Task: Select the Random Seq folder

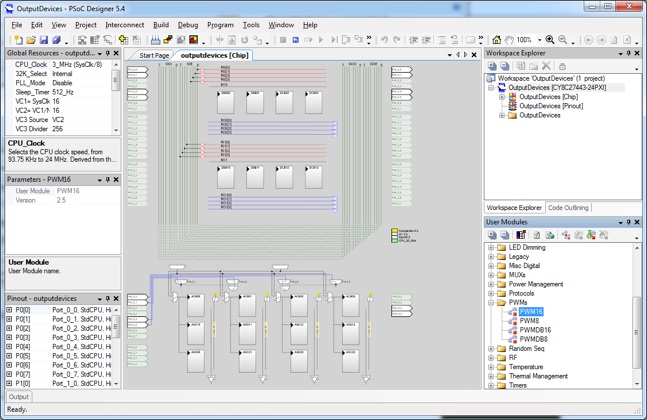Action: pos(526,348)
